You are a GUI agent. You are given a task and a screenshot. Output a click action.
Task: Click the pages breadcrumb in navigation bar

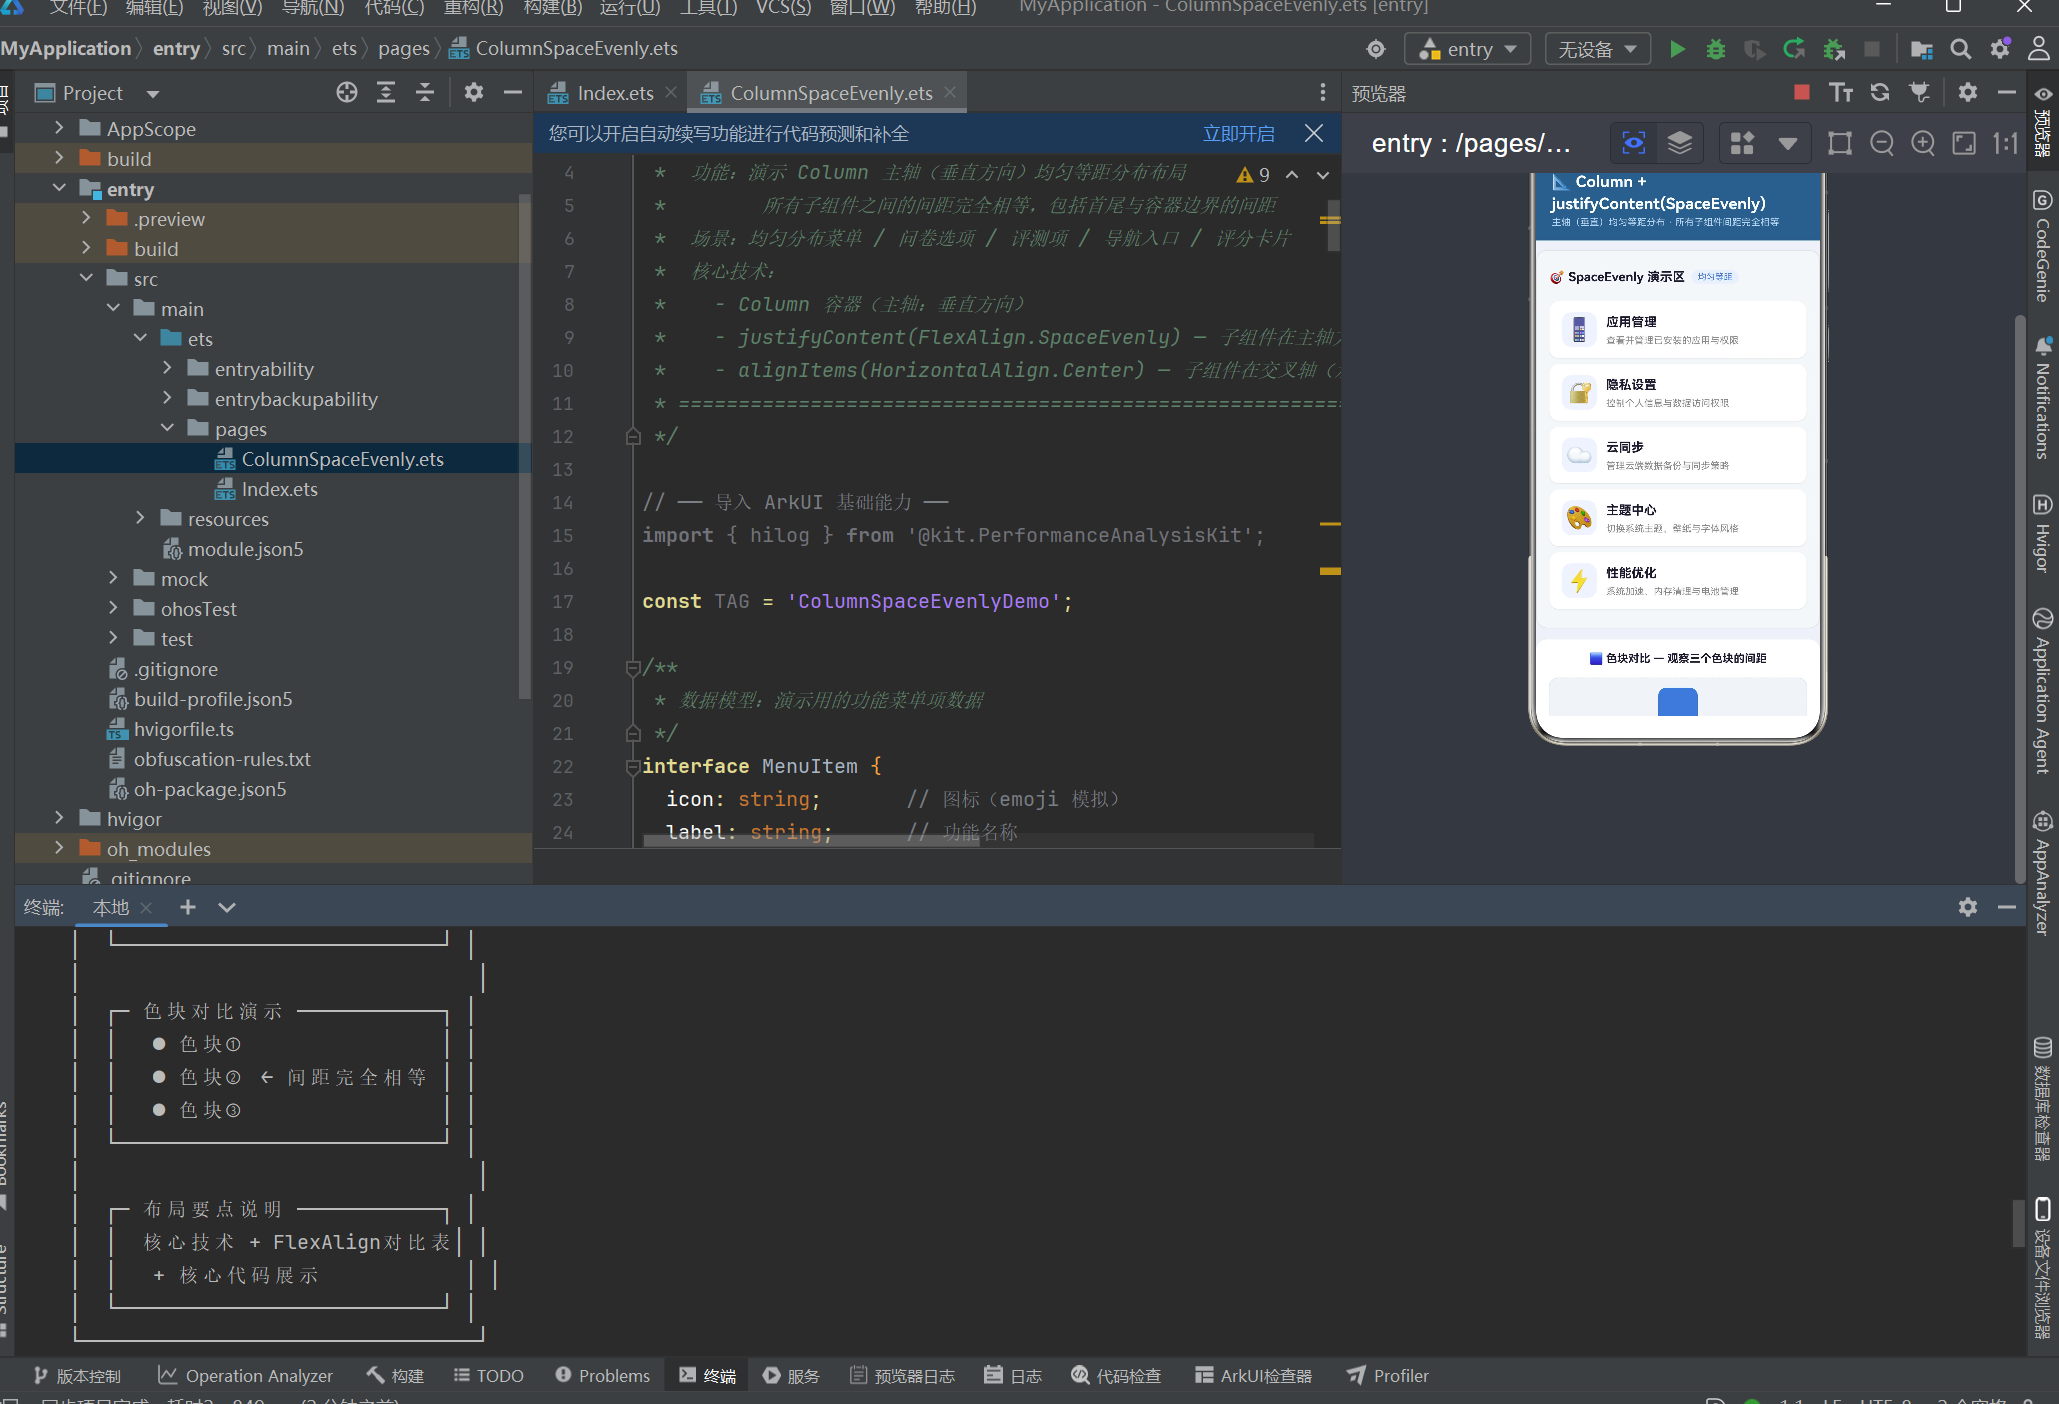click(404, 48)
